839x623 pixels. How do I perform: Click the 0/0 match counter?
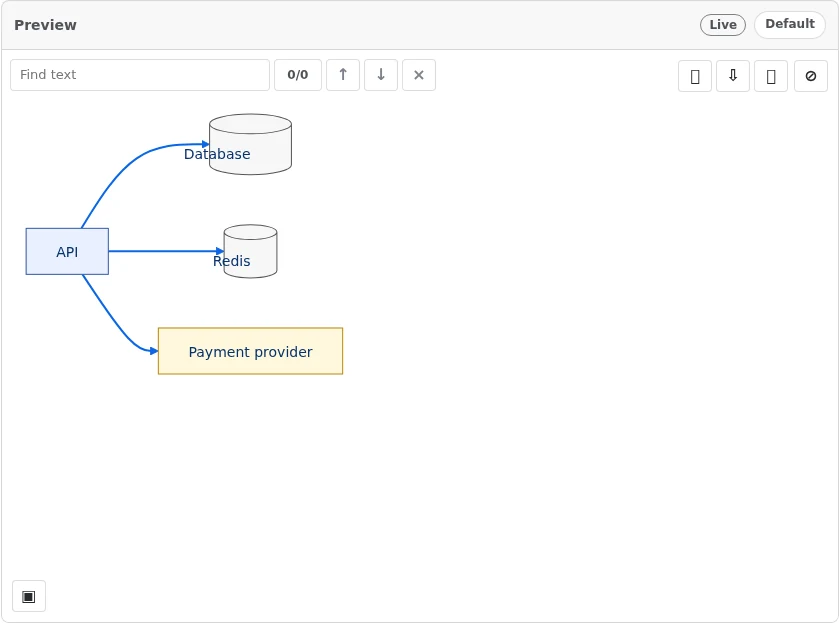pyautogui.click(x=298, y=75)
